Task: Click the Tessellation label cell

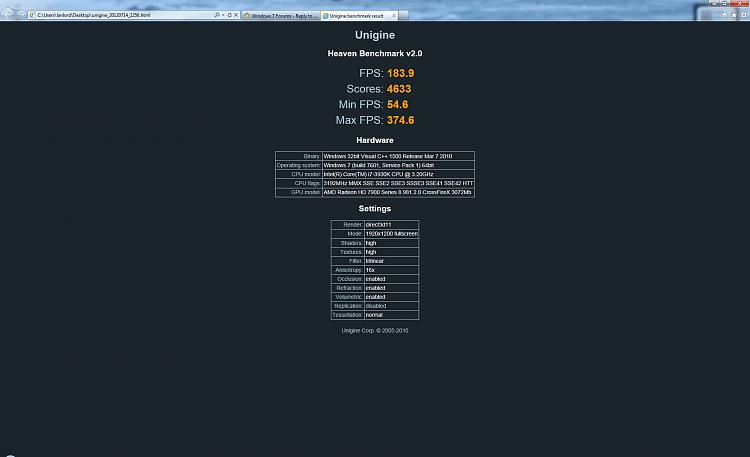Action: [347, 315]
